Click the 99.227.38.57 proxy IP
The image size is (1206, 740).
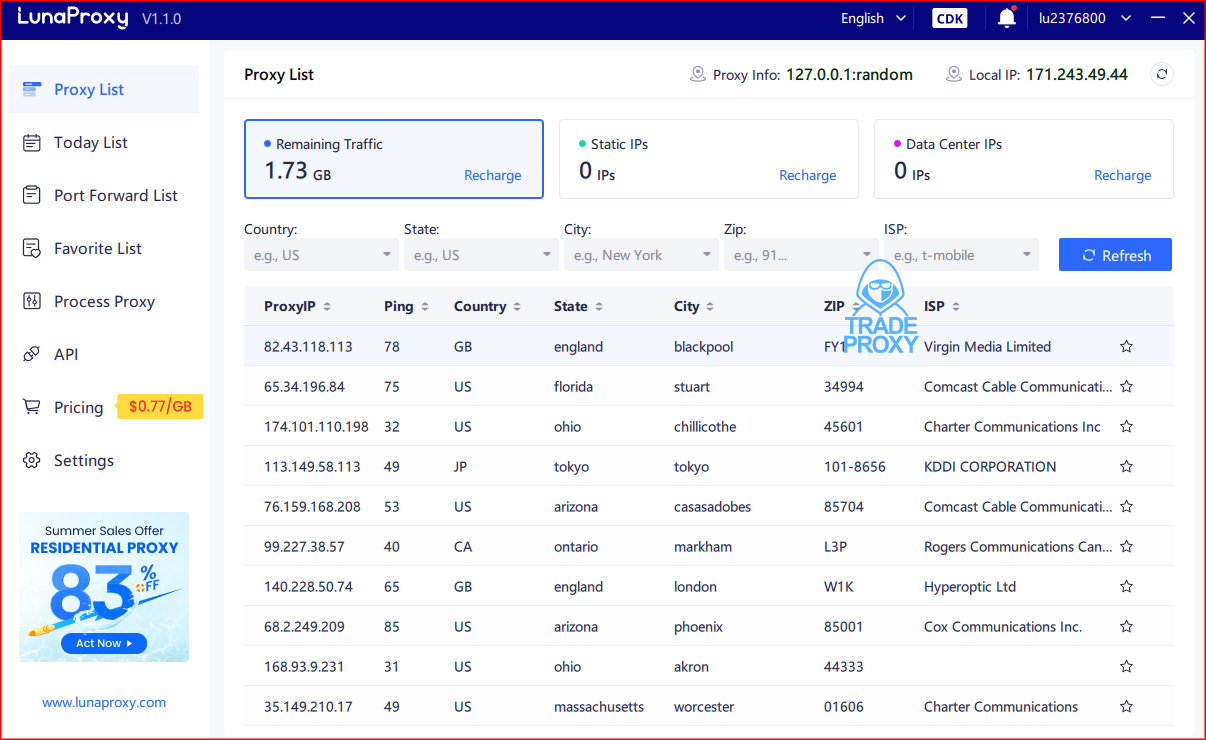[x=304, y=547]
